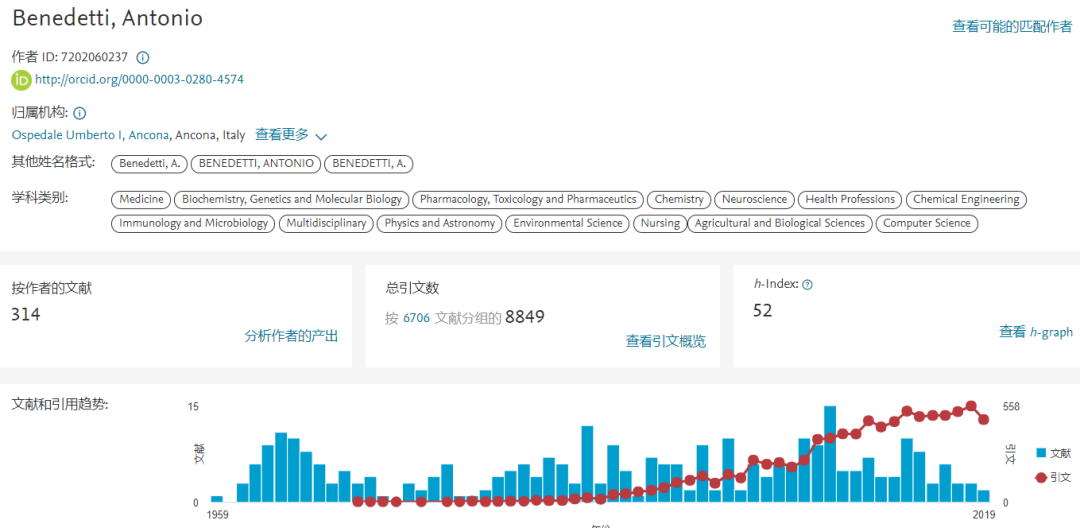Click blue 文献 legend square
Viewport: 1080px width, 528px height.
coord(1041,453)
